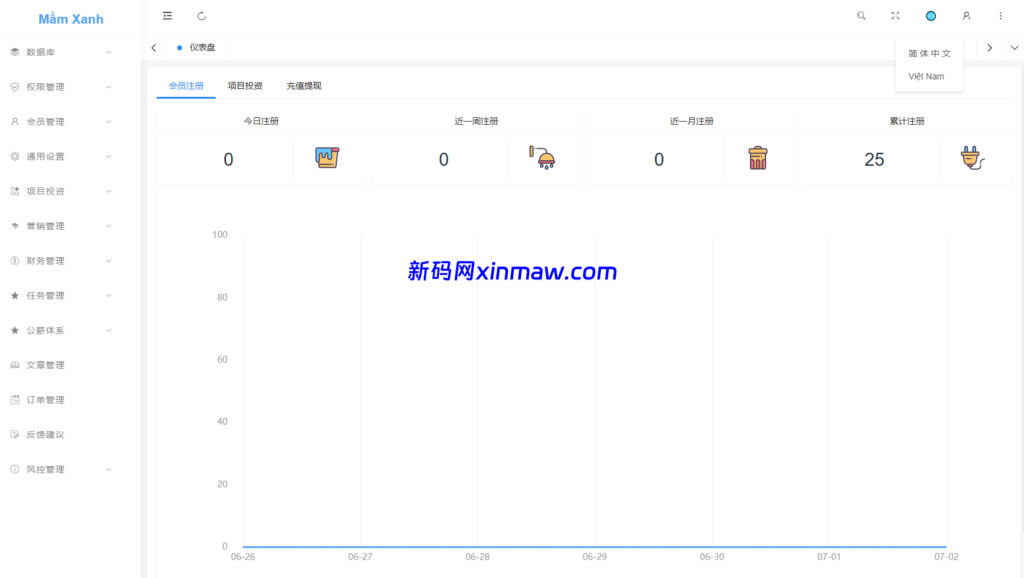Click the 07-02 date on chart axis
The height and width of the screenshot is (578, 1024).
click(x=946, y=556)
